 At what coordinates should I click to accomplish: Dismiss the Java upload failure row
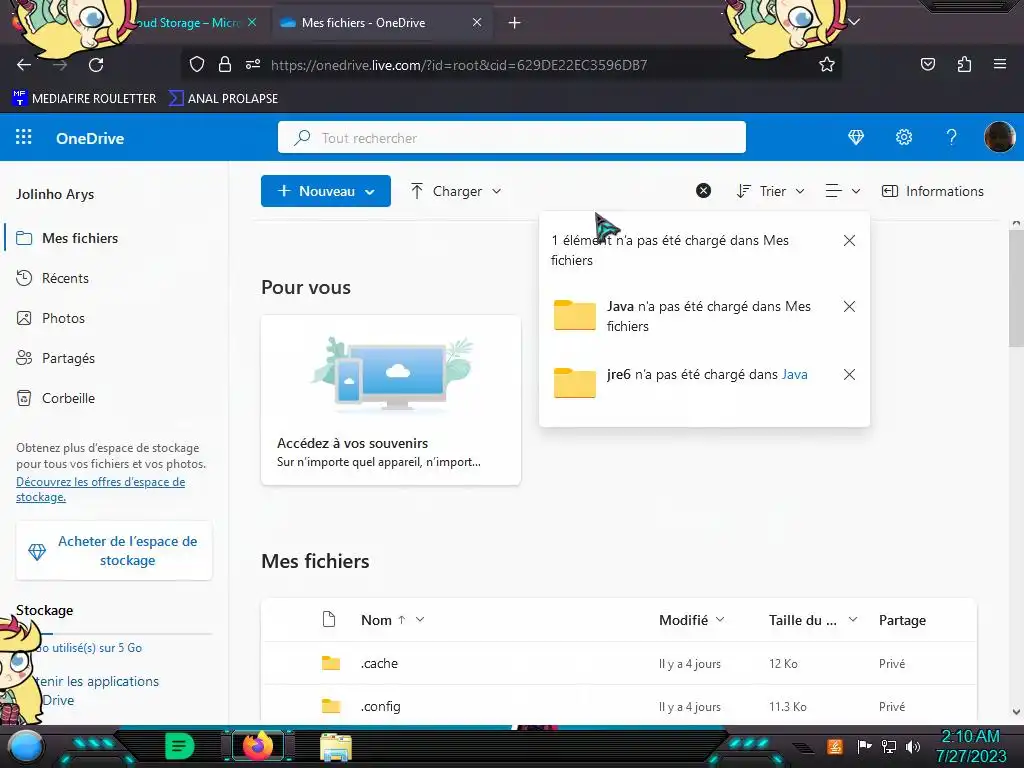pyautogui.click(x=849, y=306)
